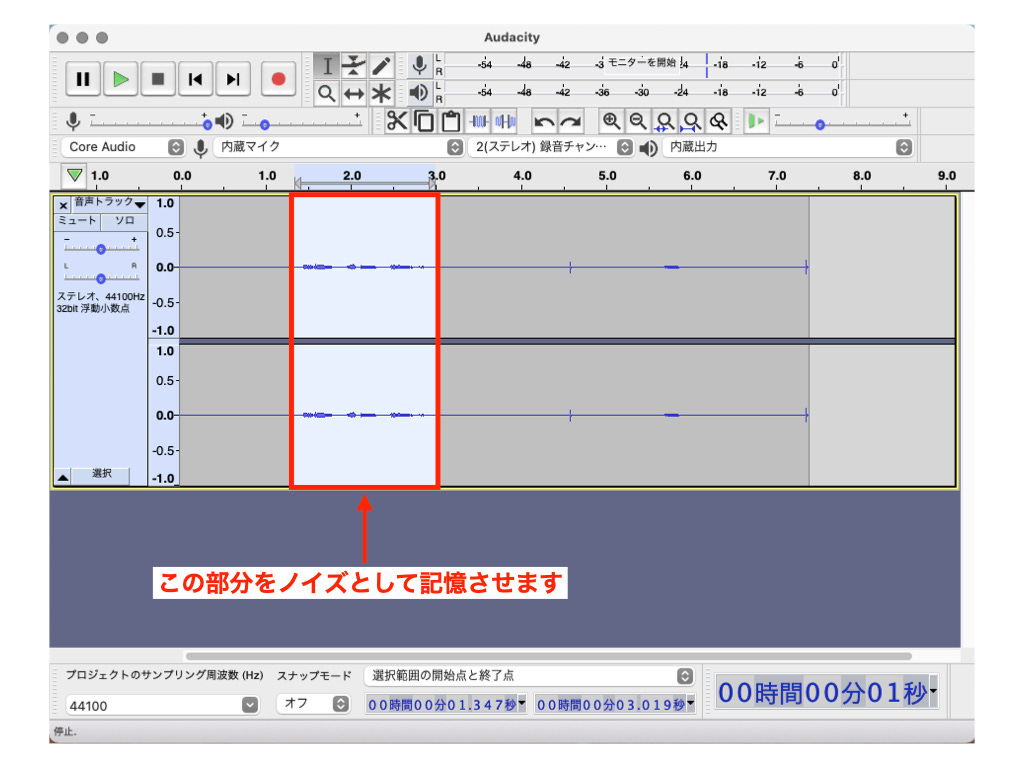
Task: Open the audio position format arrow menu
Action: coord(934,691)
